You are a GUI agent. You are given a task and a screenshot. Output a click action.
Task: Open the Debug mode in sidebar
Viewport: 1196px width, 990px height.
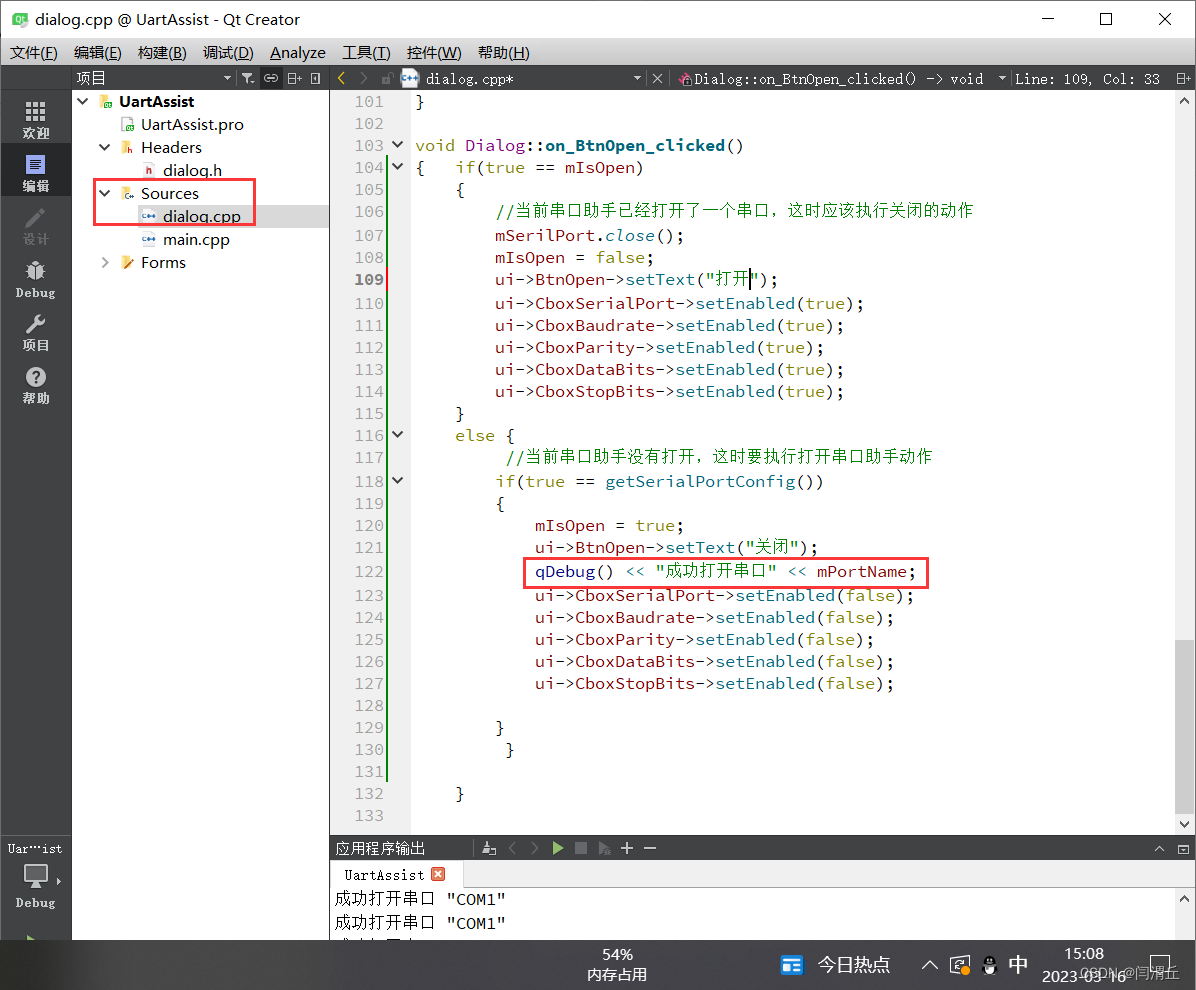click(x=35, y=280)
